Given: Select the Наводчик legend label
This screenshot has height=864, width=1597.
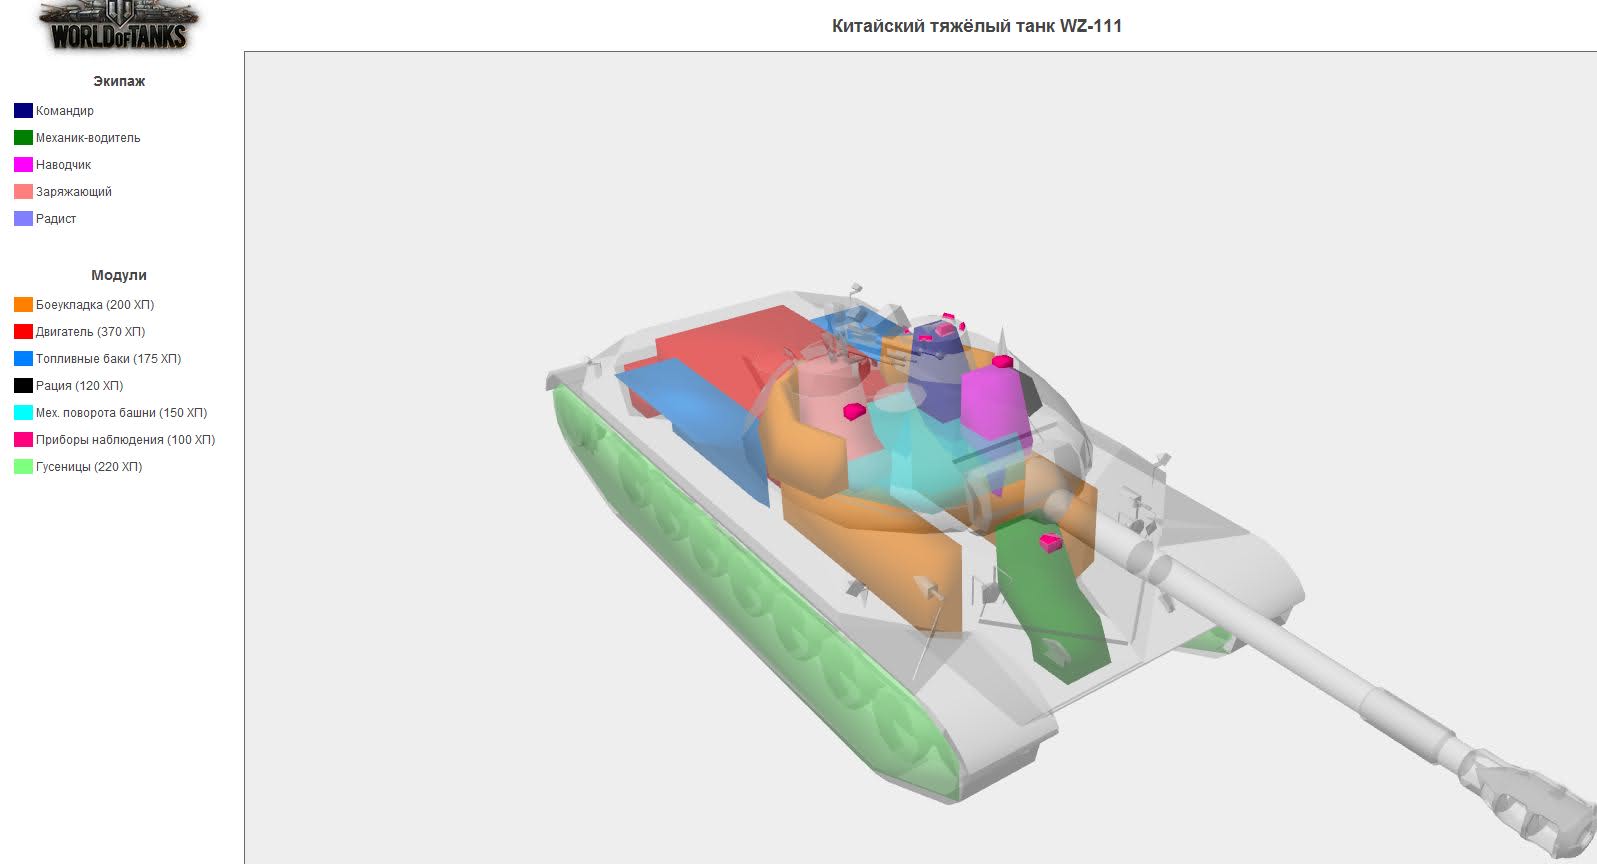Looking at the screenshot, I should click(x=64, y=165).
